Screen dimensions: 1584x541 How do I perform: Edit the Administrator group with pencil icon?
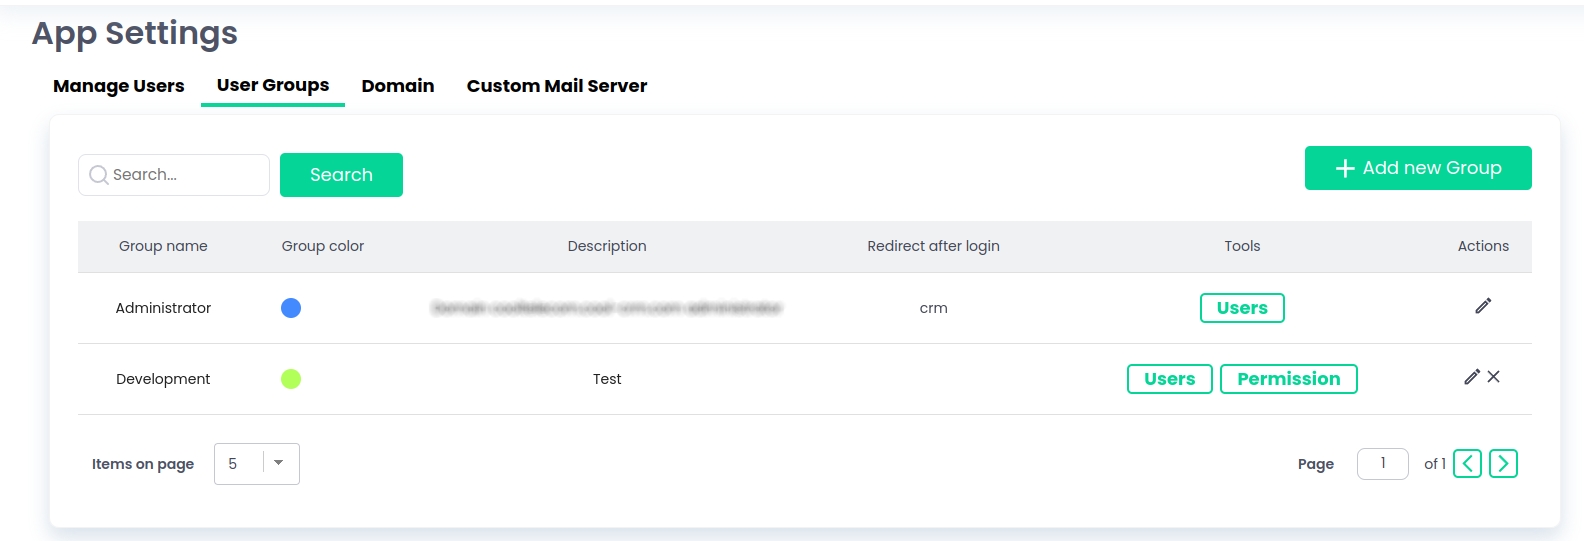coord(1483,306)
